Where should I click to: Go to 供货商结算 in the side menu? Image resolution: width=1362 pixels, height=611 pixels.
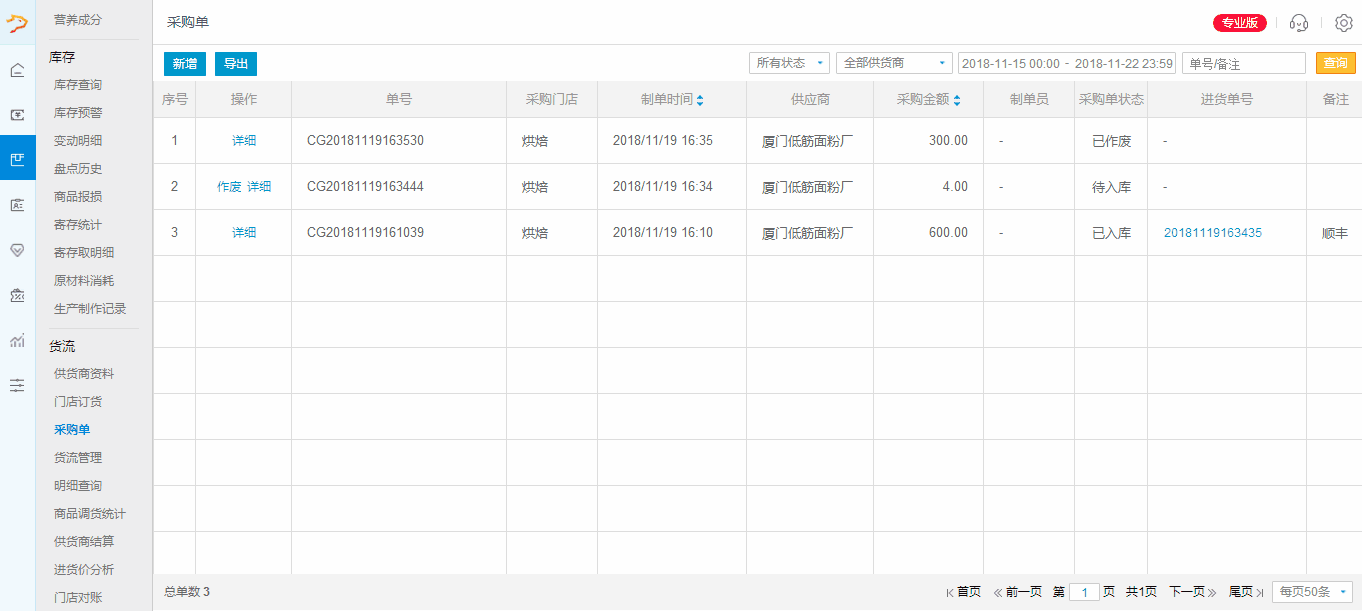[x=84, y=541]
